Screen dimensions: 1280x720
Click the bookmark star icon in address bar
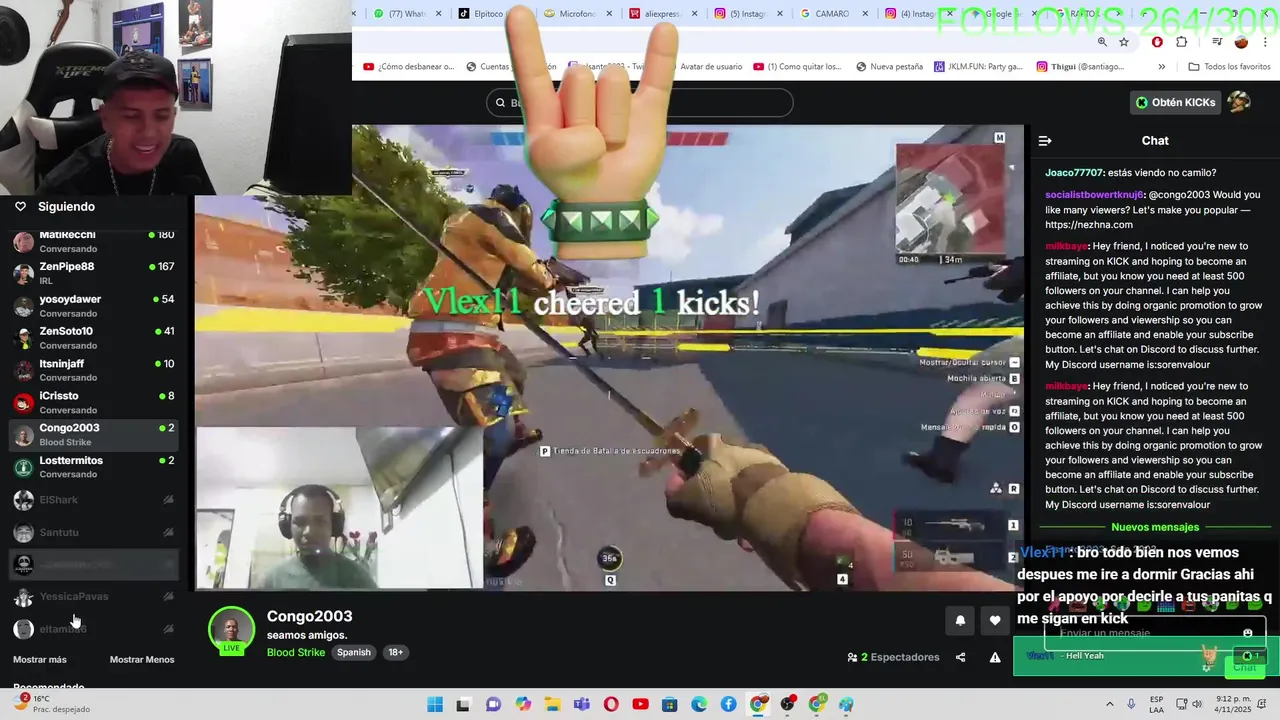pyautogui.click(x=1124, y=42)
